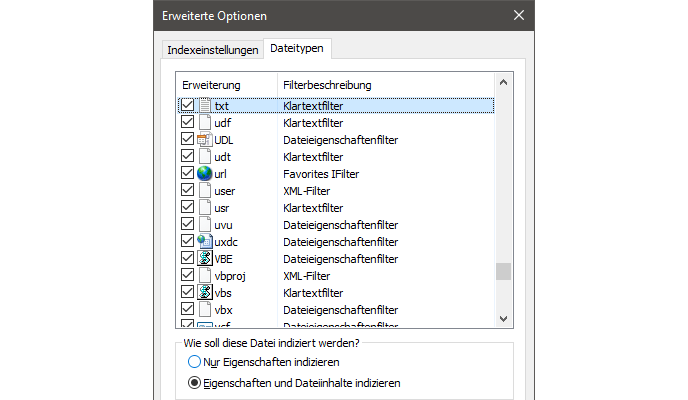The width and height of the screenshot is (688, 400).
Task: Click the txt file type icon
Action: [x=205, y=106]
